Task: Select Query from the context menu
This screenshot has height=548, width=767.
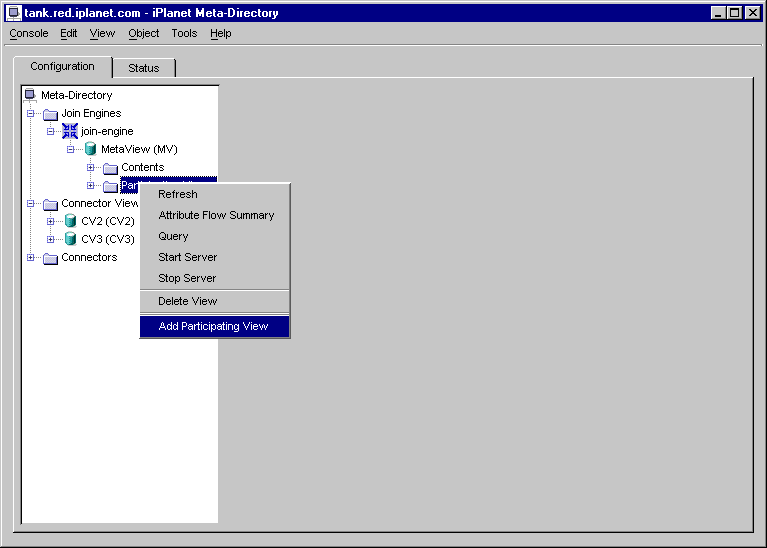Action: [215, 236]
